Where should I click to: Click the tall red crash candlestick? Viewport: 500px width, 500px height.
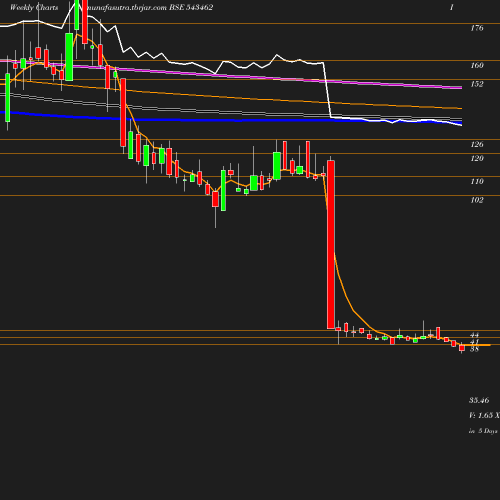click(x=331, y=244)
